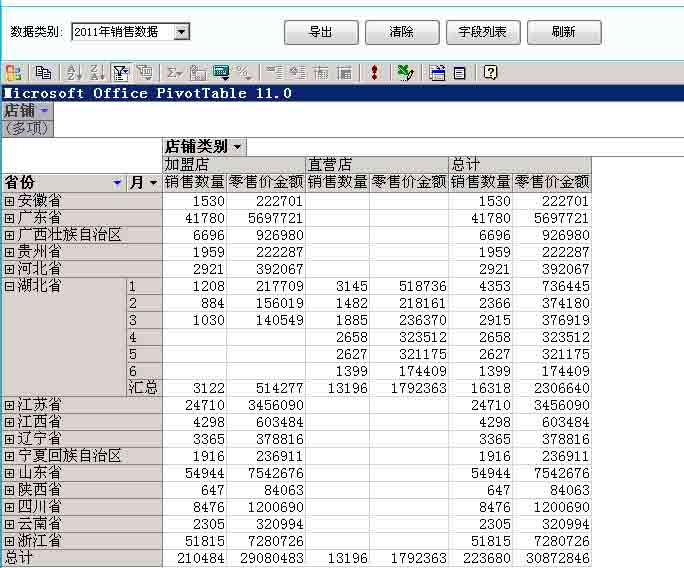Click the Copy toolbar icon
684x568 pixels.
pyautogui.click(x=43, y=73)
